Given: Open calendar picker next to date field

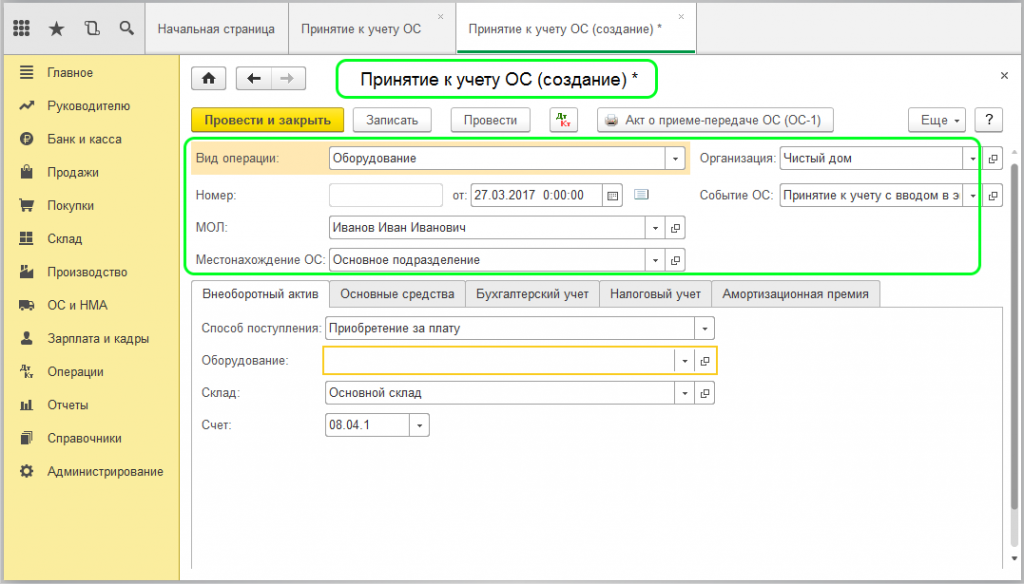Looking at the screenshot, I should click(x=613, y=194).
